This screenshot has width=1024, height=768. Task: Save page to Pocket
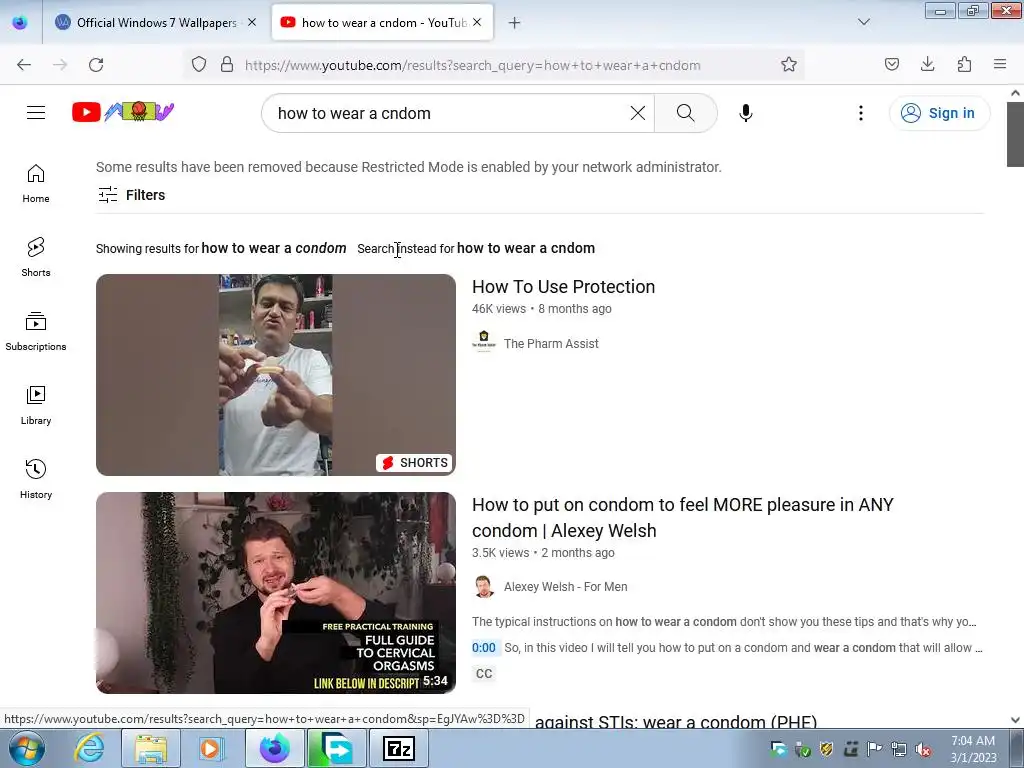[x=891, y=65]
